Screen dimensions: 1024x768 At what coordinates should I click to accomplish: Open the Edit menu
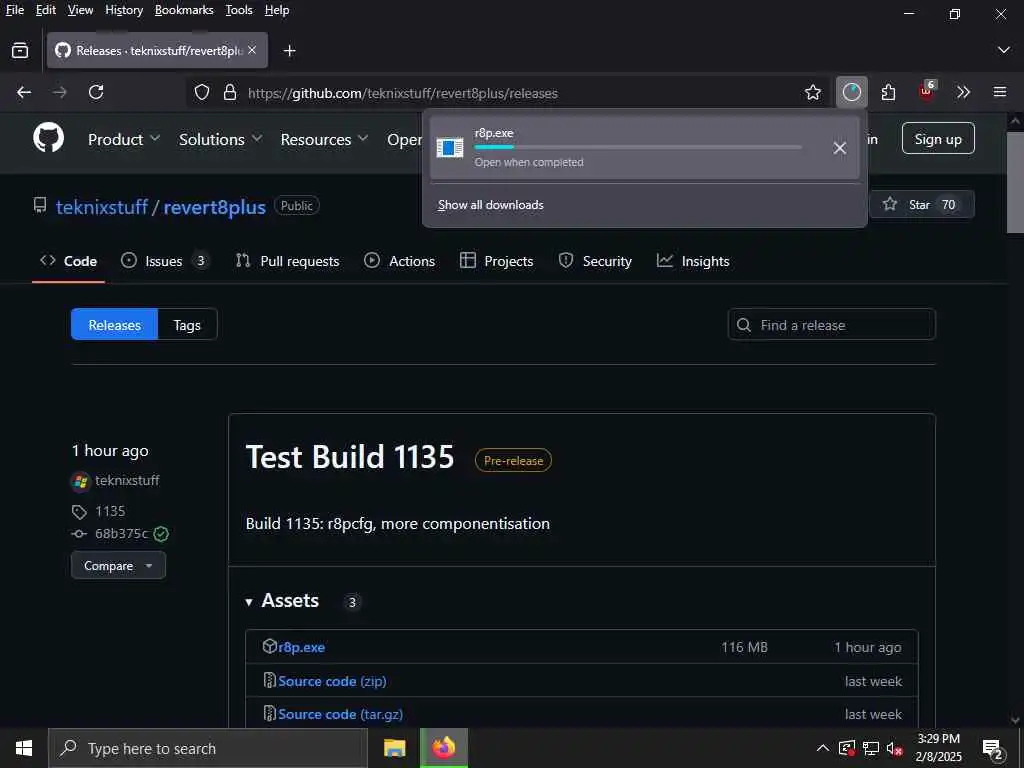[46, 10]
